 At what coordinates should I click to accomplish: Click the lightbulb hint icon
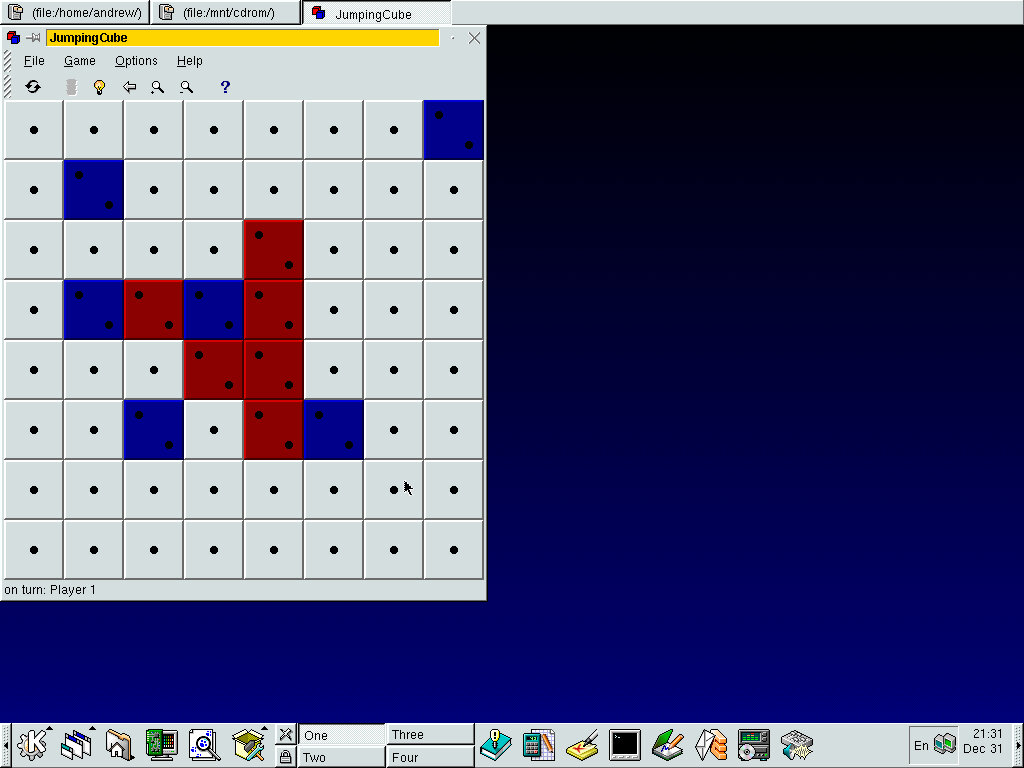99,87
